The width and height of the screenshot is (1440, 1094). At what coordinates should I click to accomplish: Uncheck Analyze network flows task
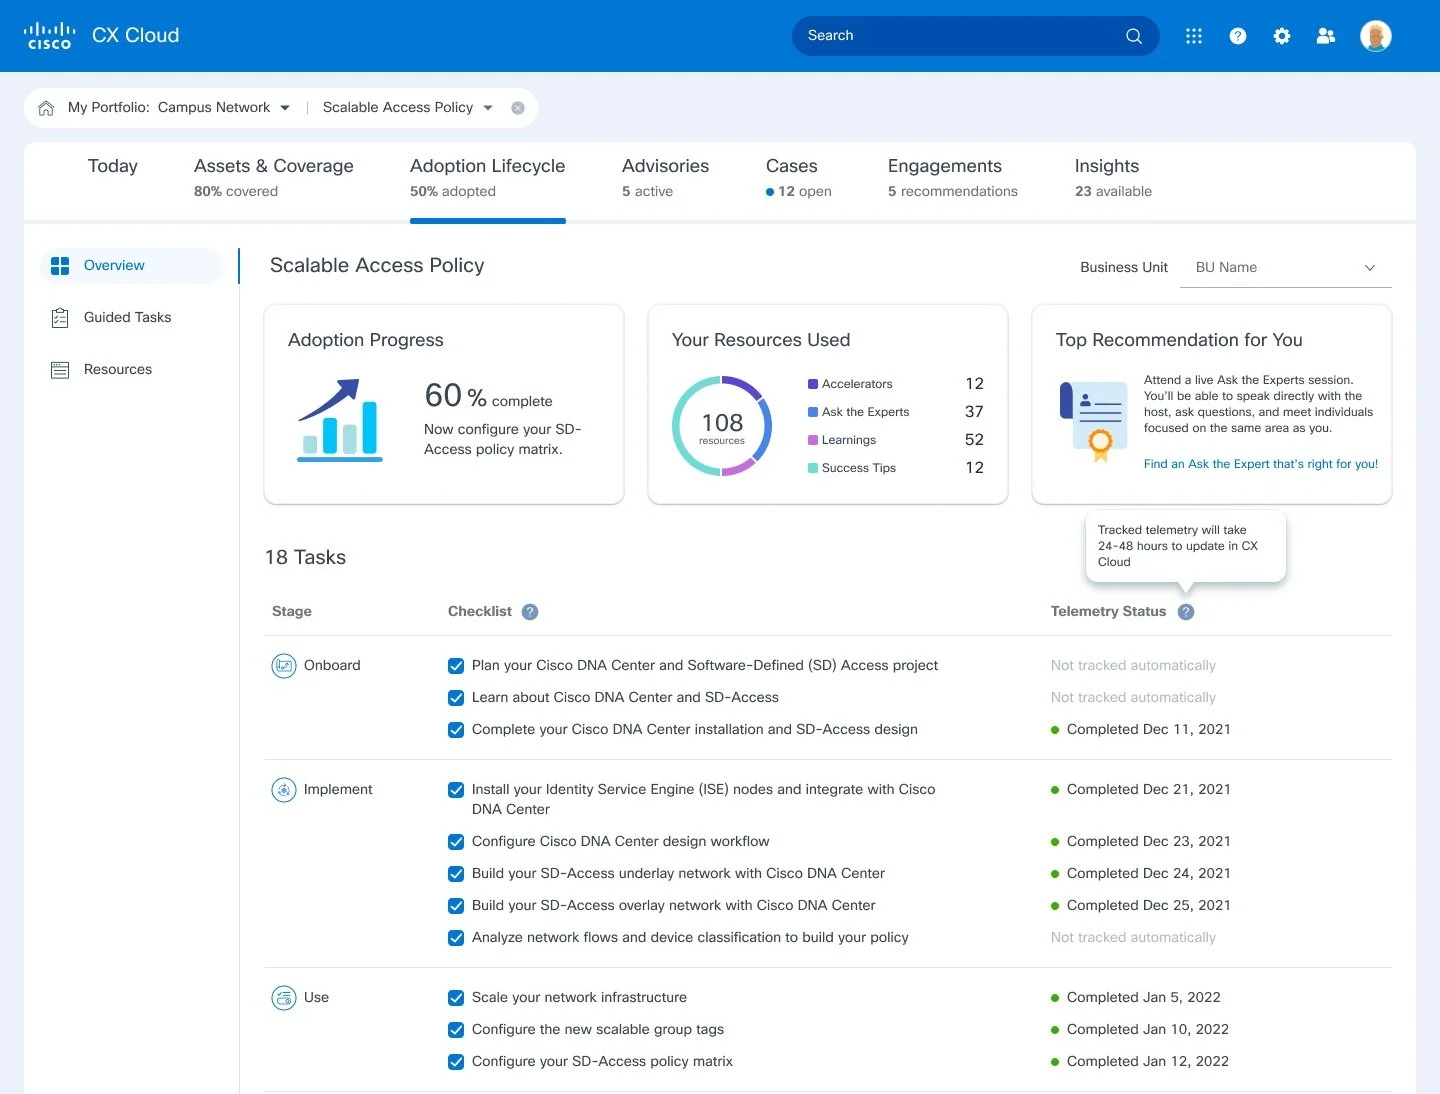(456, 938)
